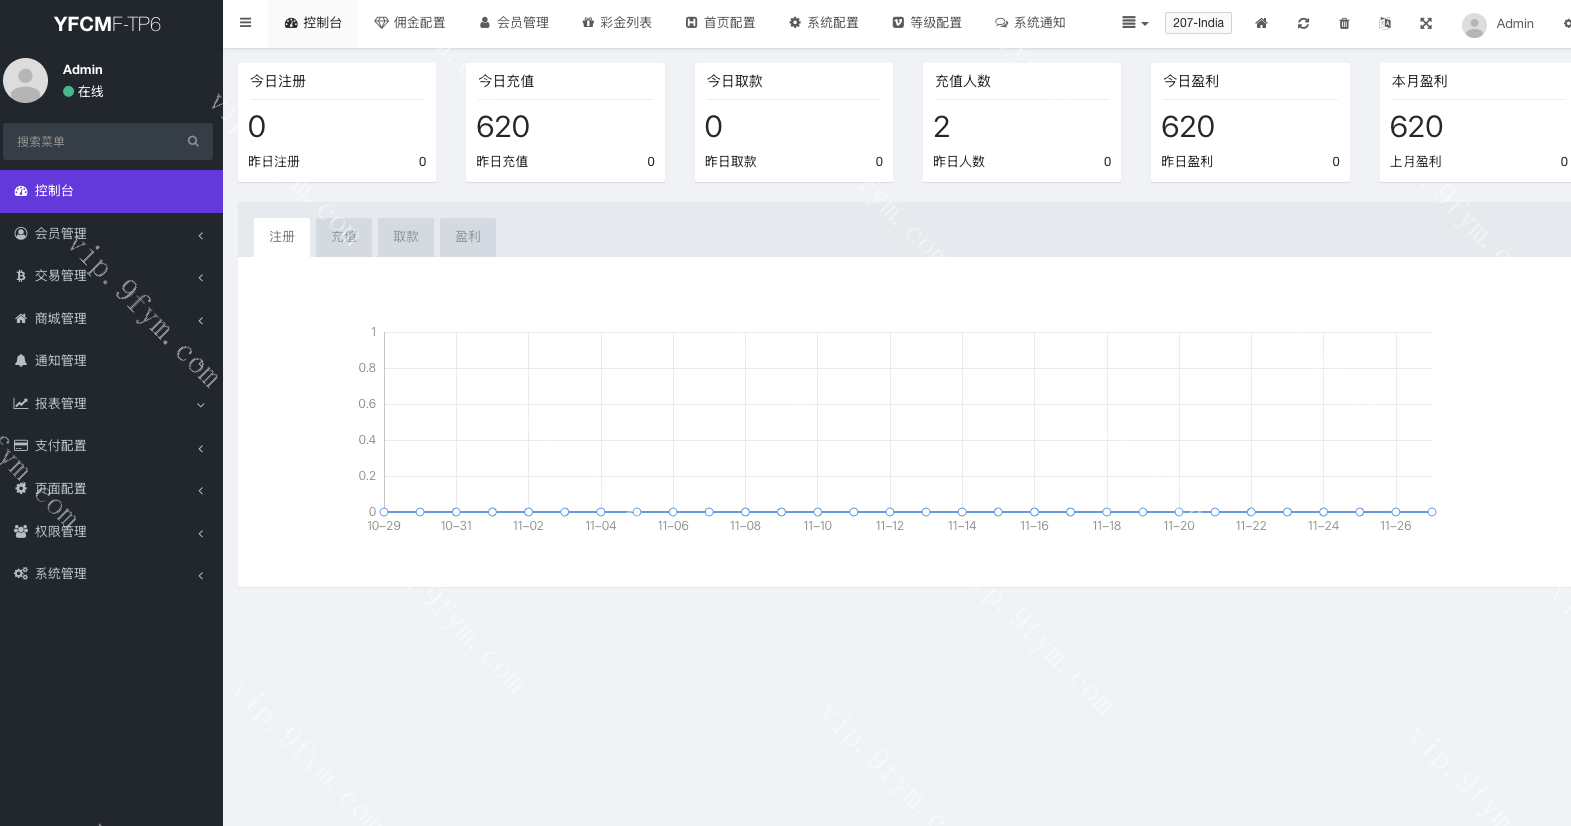The image size is (1571, 826).
Task: Click the 207-India button
Action: click(x=1198, y=23)
